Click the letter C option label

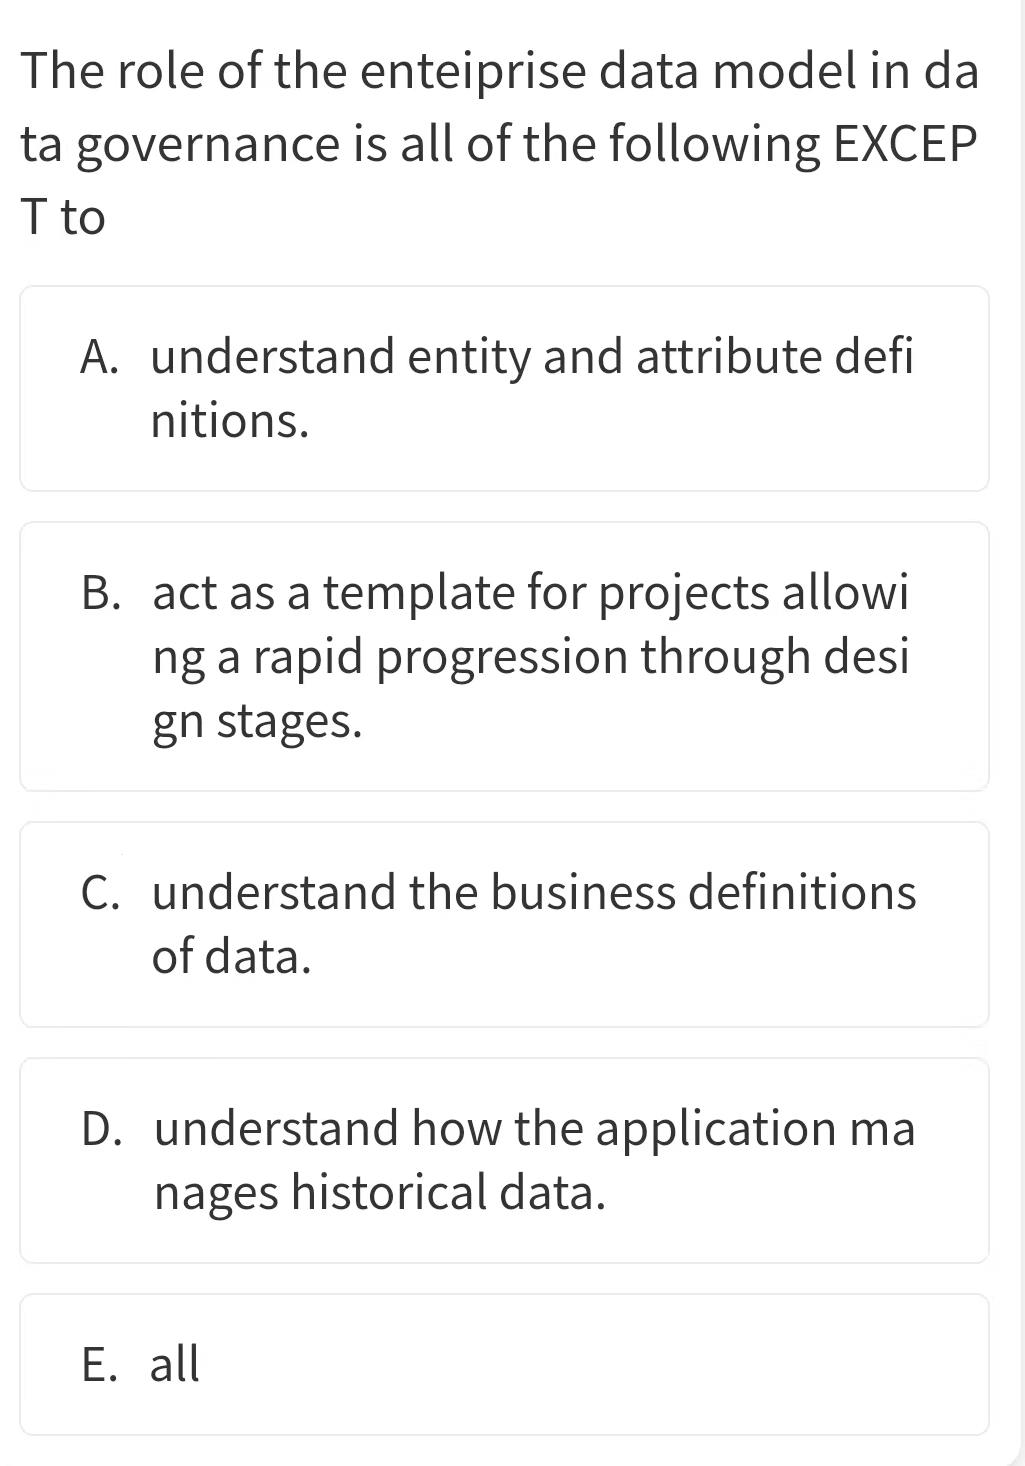coord(102,893)
